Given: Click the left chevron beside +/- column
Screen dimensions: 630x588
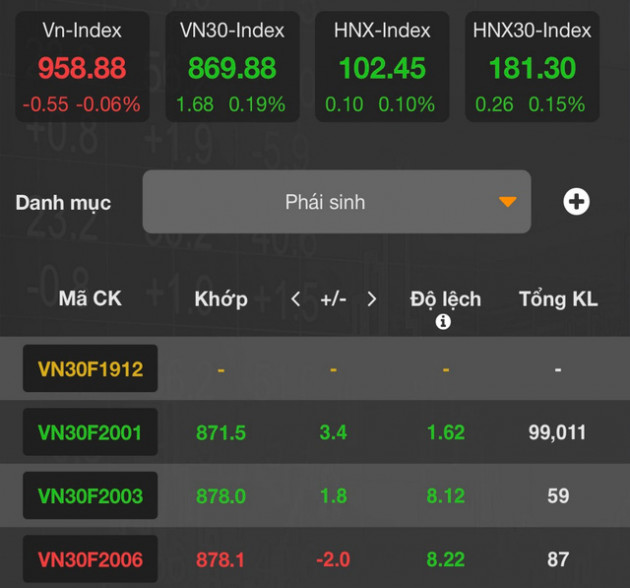Looking at the screenshot, I should (x=296, y=299).
